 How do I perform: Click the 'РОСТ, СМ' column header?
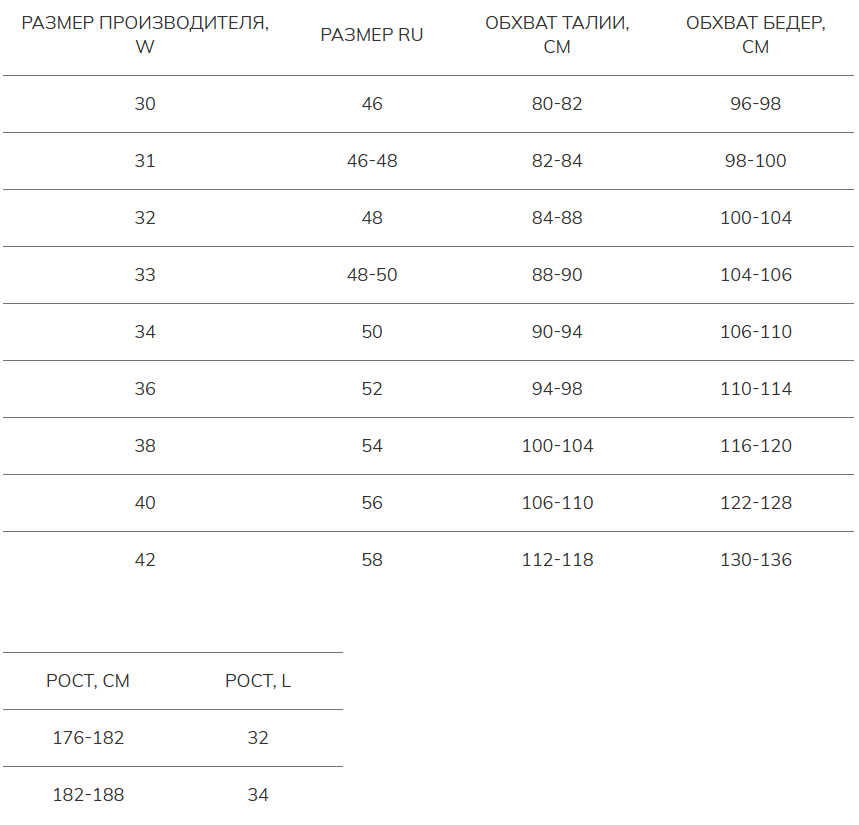click(x=88, y=681)
